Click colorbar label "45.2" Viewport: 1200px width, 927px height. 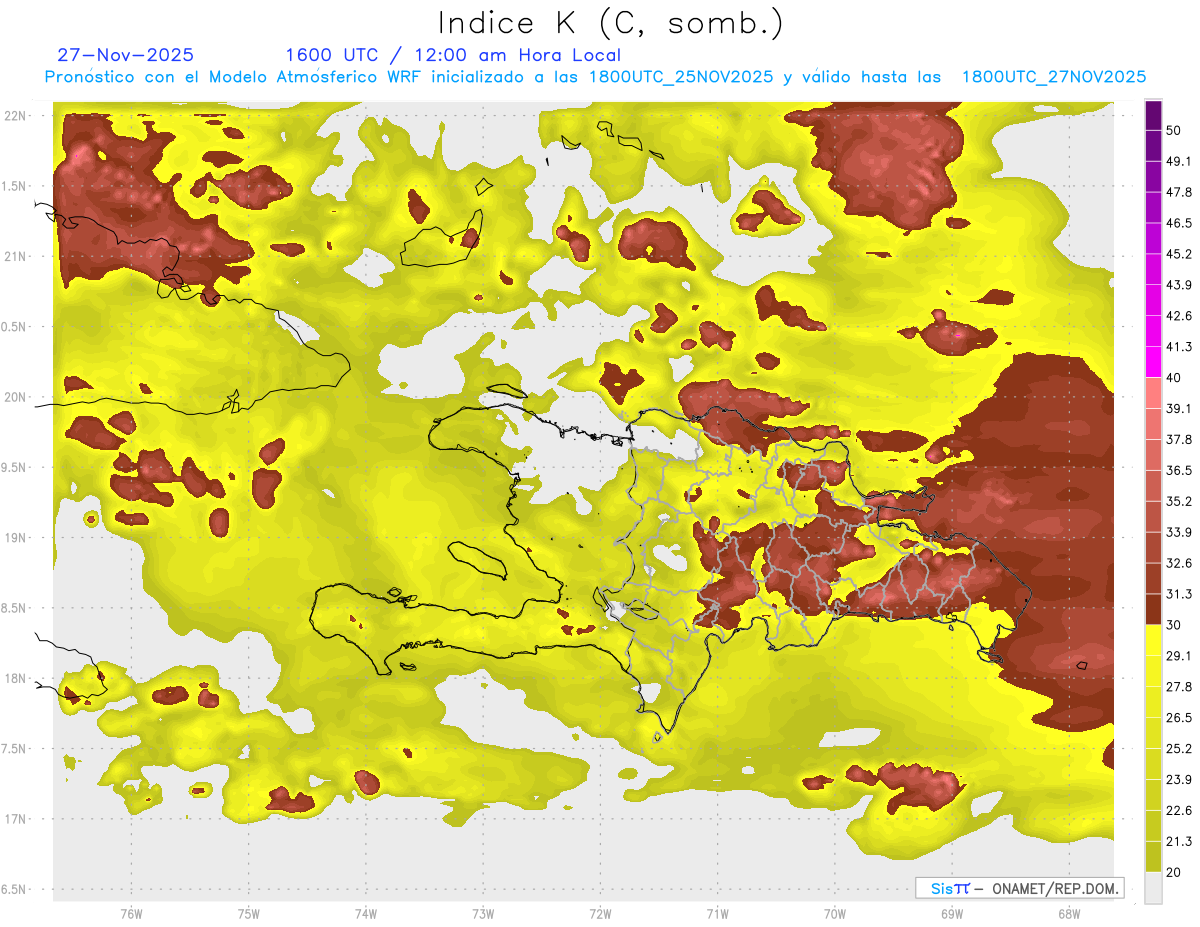click(x=1179, y=254)
